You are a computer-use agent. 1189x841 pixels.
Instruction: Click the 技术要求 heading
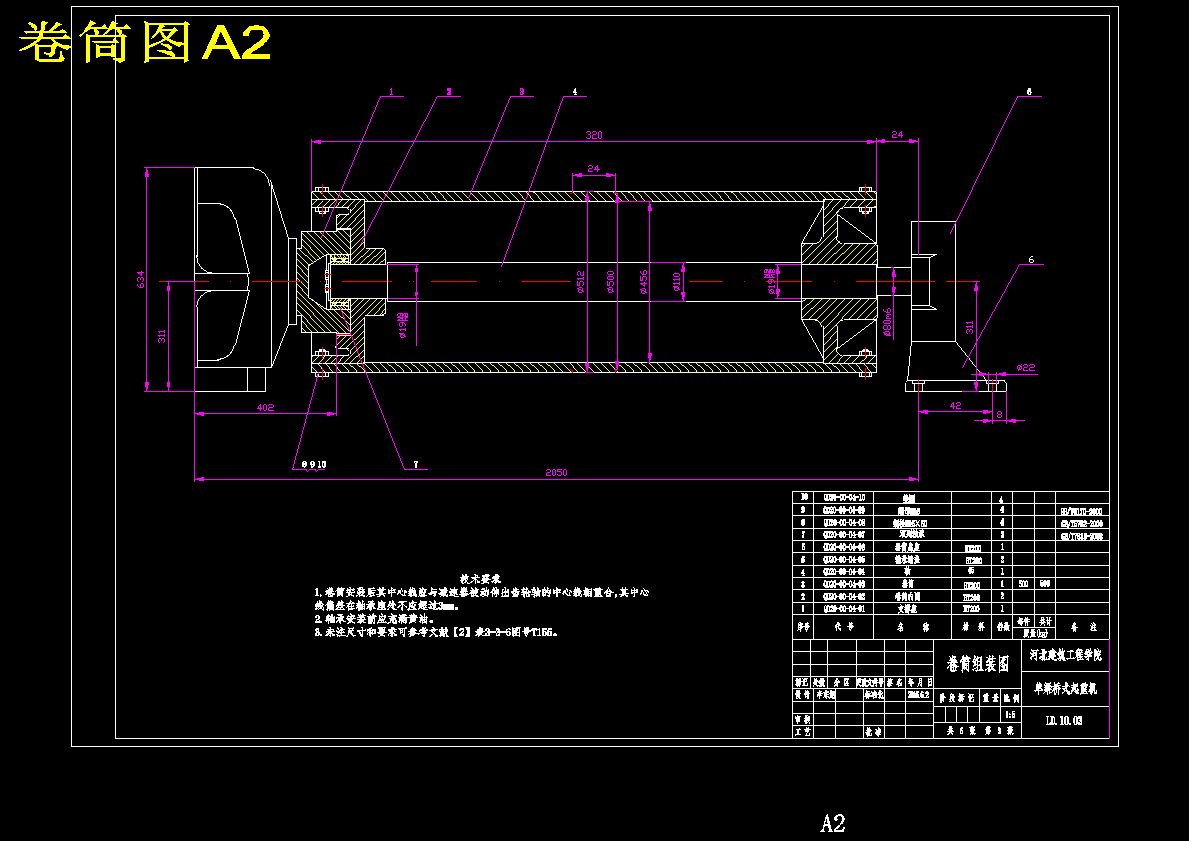point(480,579)
